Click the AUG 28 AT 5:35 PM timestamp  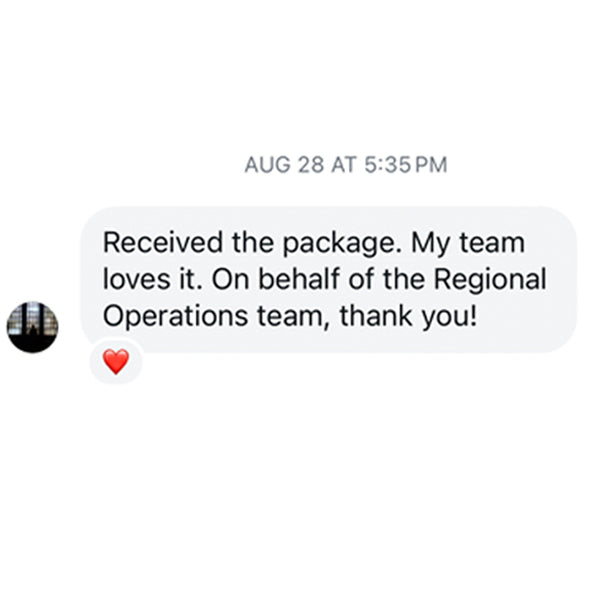pos(346,165)
